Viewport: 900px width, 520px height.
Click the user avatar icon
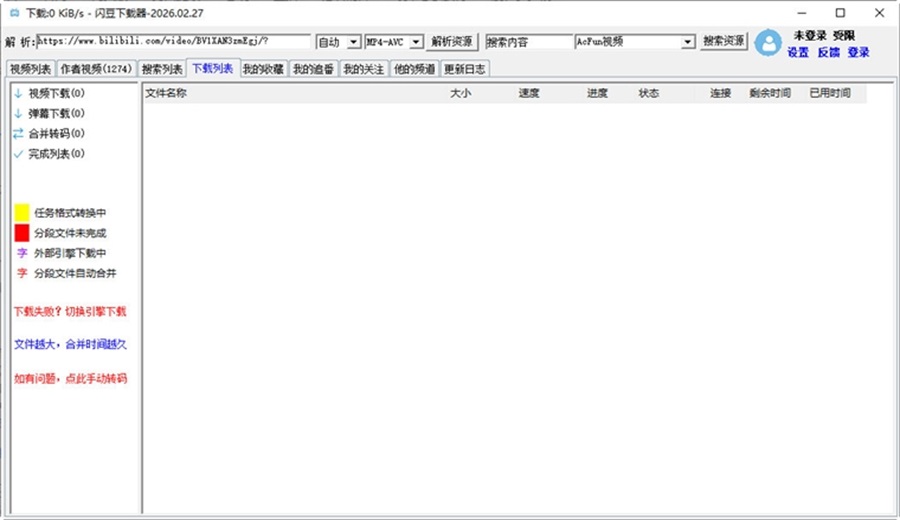[768, 42]
